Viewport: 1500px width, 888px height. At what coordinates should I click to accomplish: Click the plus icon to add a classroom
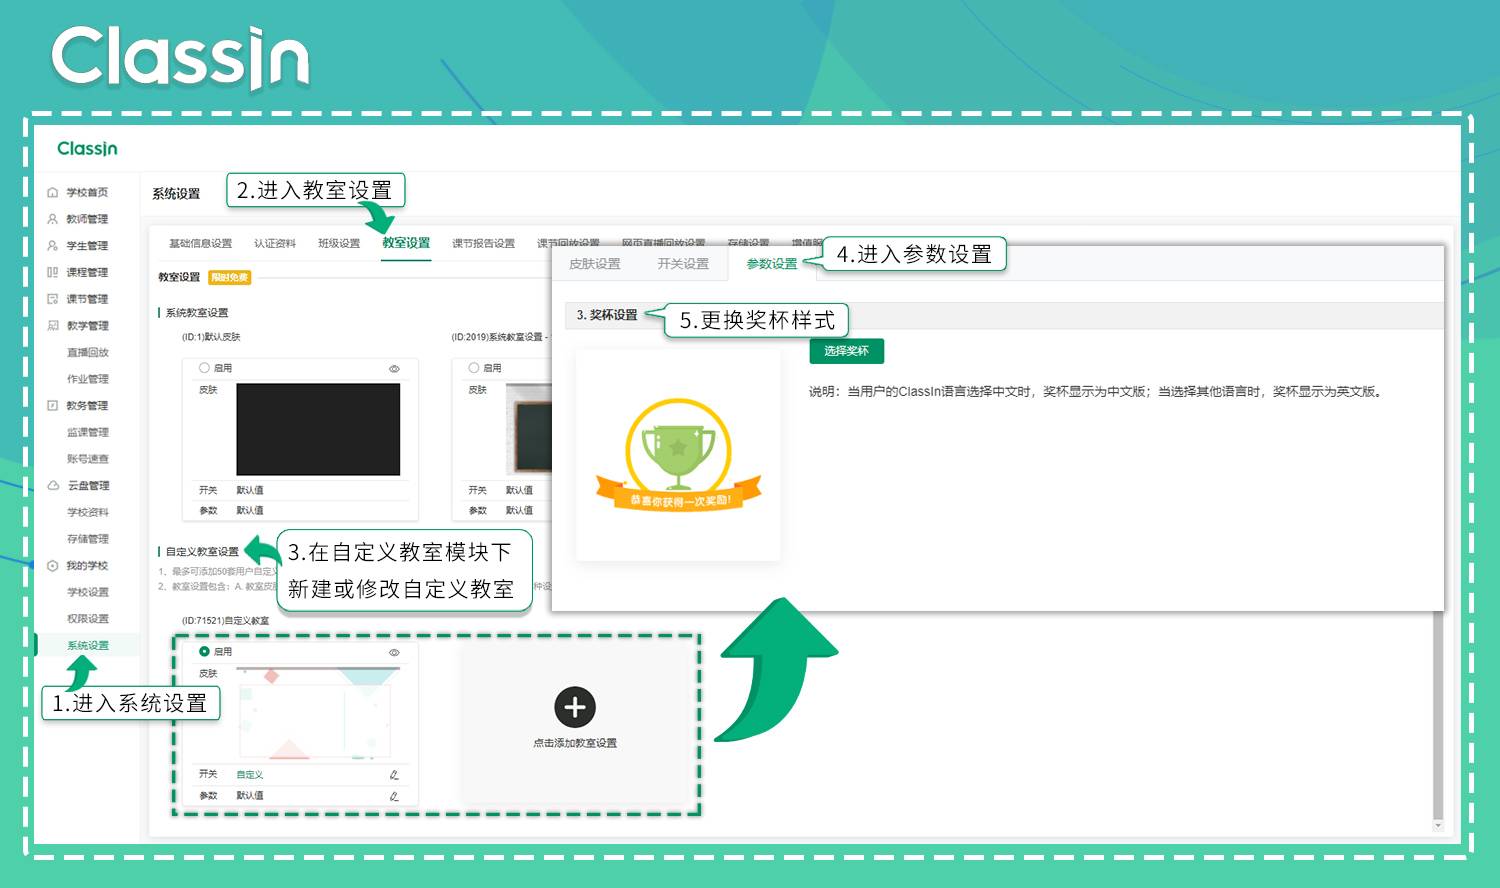click(575, 707)
